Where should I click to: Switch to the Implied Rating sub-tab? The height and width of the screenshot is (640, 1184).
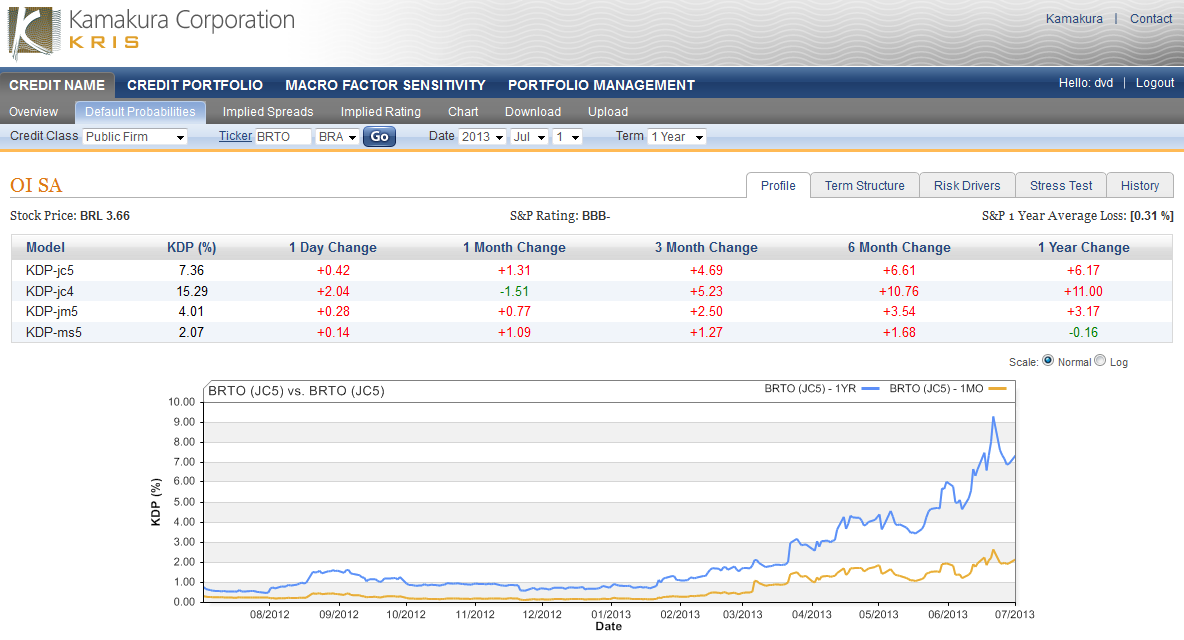coord(381,112)
